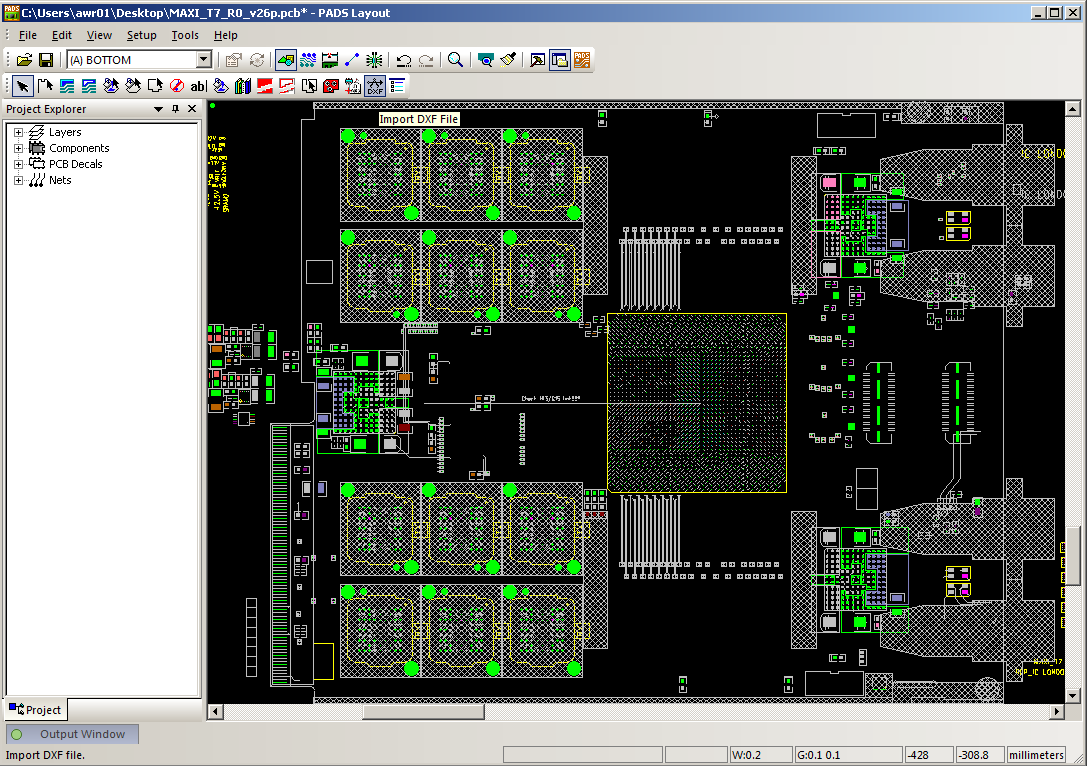Pin the Project Explorer panel
This screenshot has height=766, width=1087.
[x=176, y=109]
